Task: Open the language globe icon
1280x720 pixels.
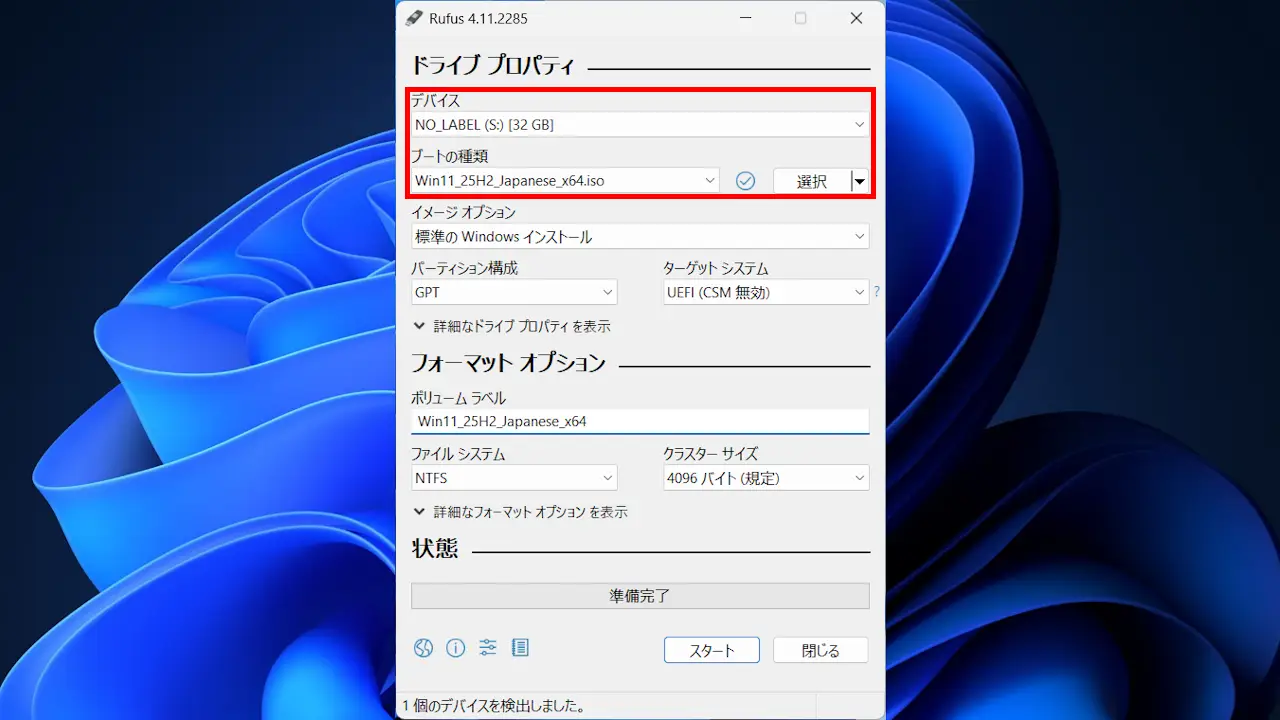Action: (x=424, y=648)
